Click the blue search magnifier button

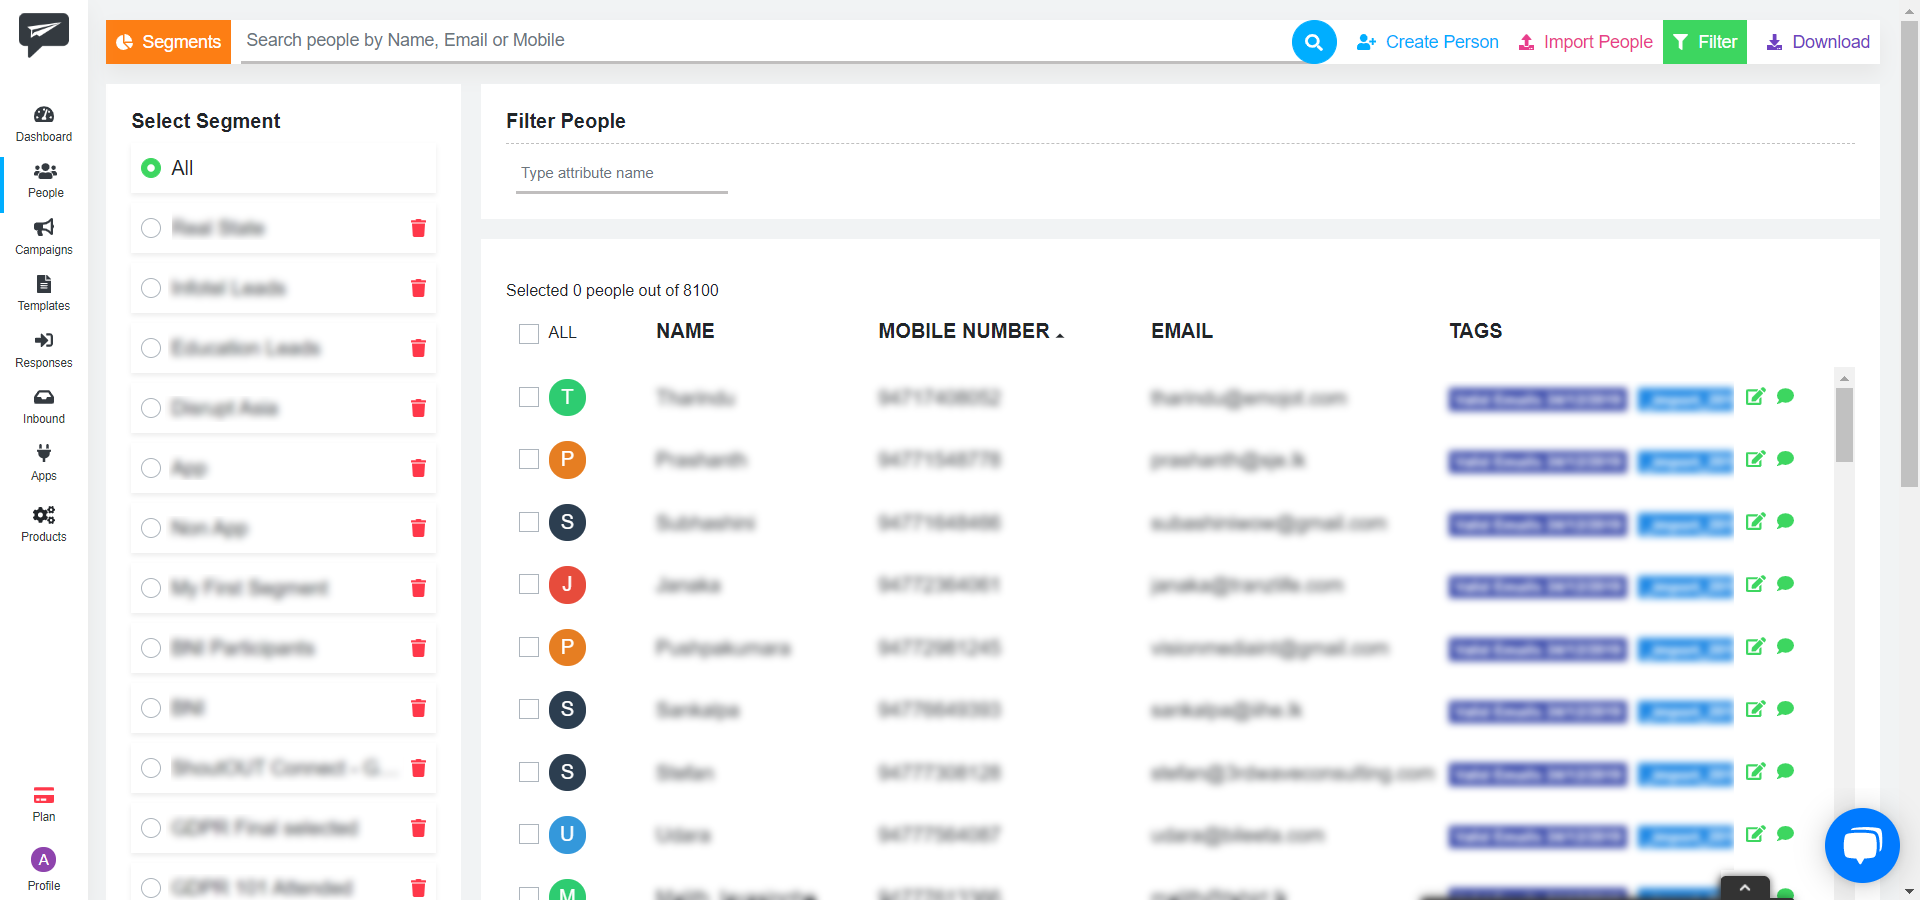[1313, 42]
